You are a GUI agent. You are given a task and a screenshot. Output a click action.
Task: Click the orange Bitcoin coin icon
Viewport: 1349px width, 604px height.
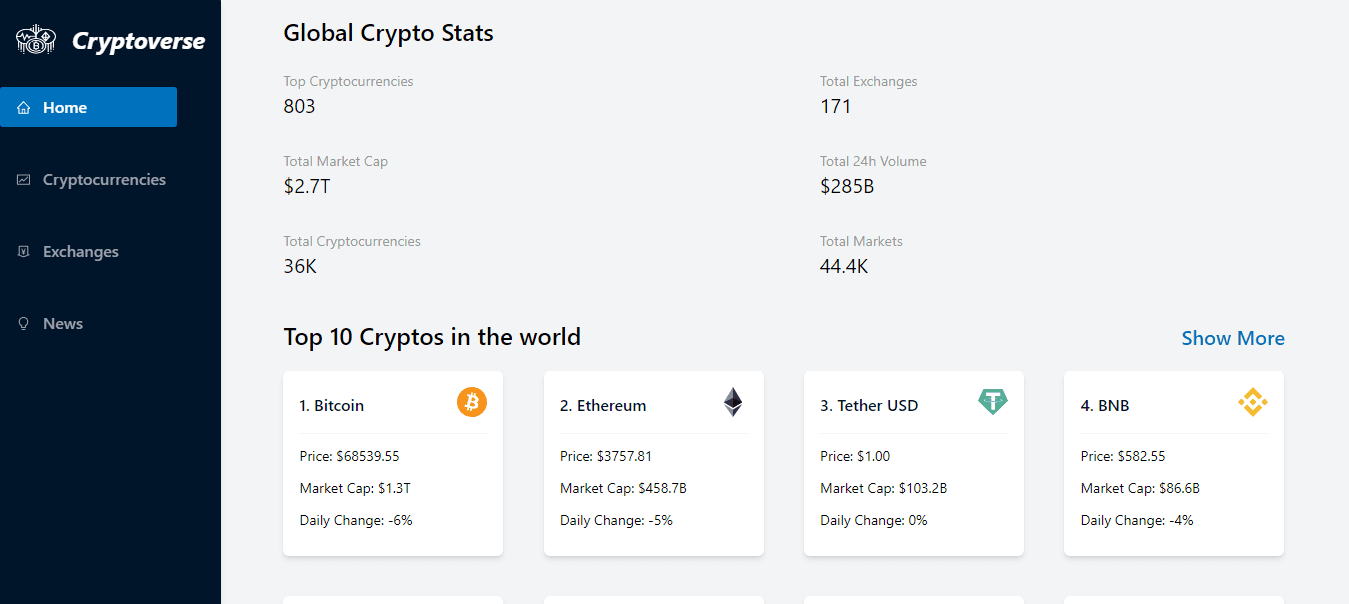(x=472, y=403)
